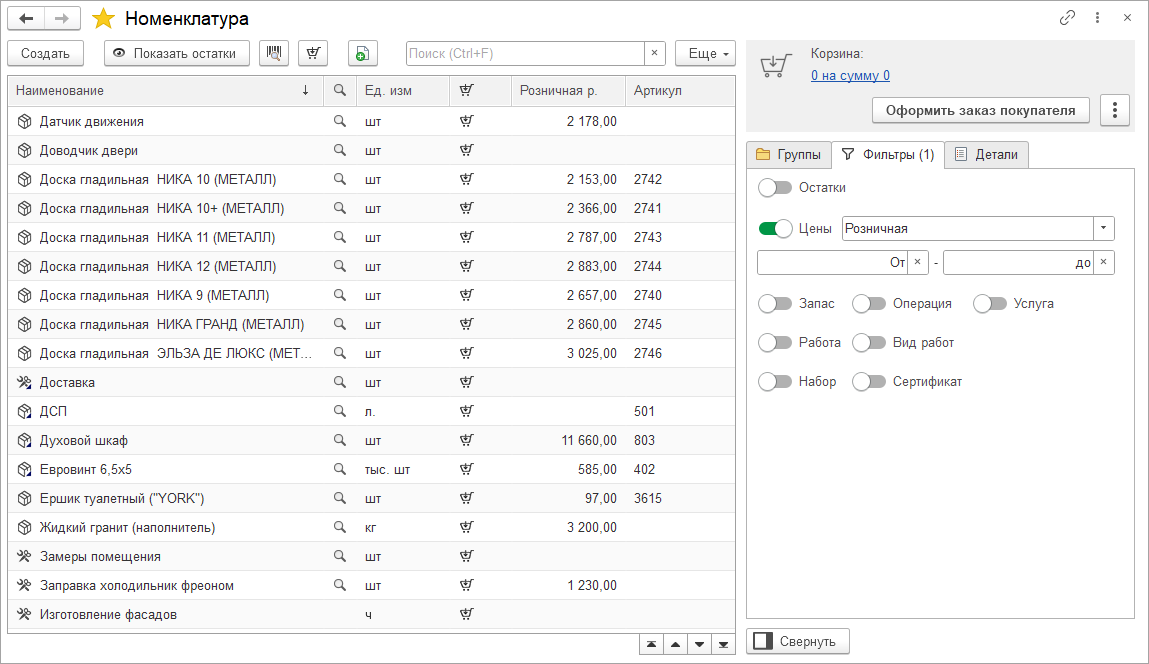The height and width of the screenshot is (664, 1149).
Task: Add Замеры помещения to cart
Action: (x=466, y=556)
